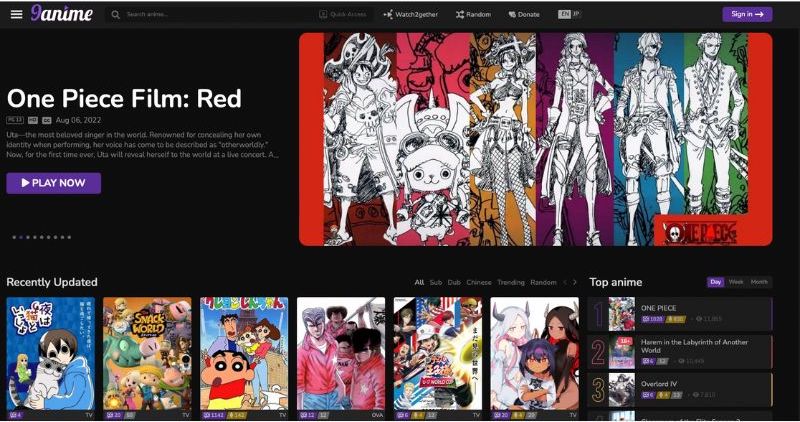The height and width of the screenshot is (422, 800).
Task: Select the Sub filter tab
Action: click(436, 282)
